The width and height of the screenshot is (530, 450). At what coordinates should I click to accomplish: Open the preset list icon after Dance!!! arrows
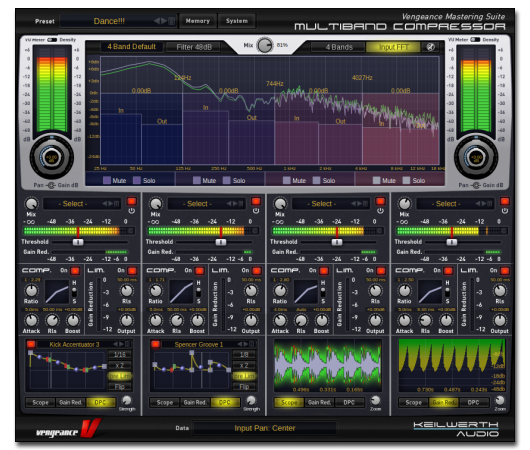pos(172,21)
